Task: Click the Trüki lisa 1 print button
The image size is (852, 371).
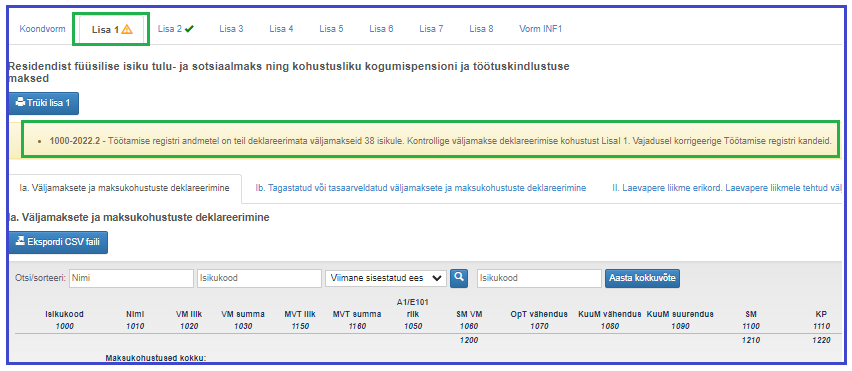Action: (43, 103)
